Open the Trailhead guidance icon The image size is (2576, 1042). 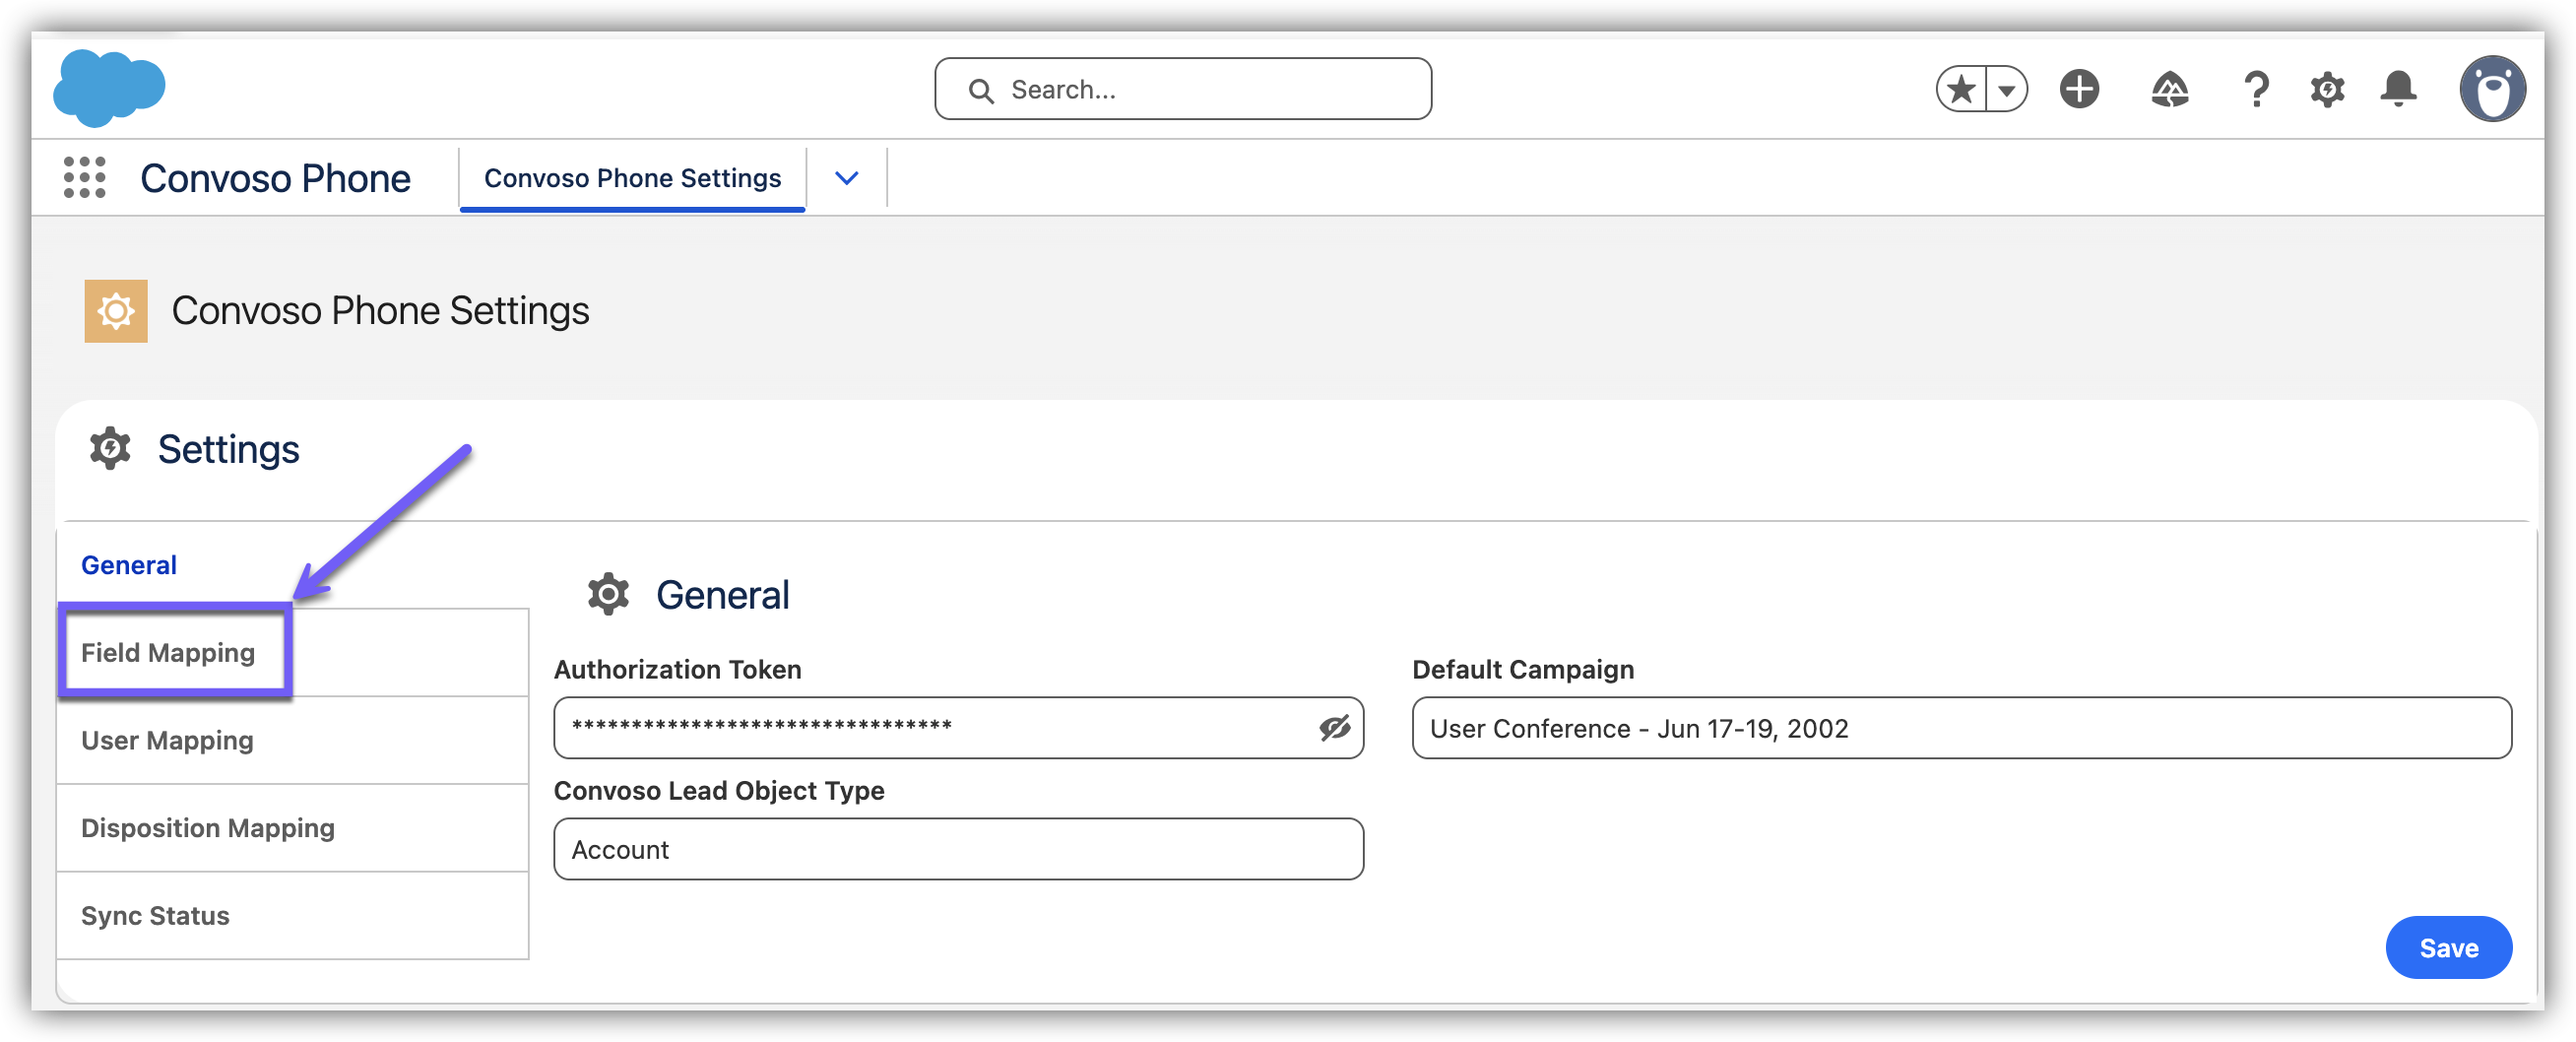pos(2169,90)
